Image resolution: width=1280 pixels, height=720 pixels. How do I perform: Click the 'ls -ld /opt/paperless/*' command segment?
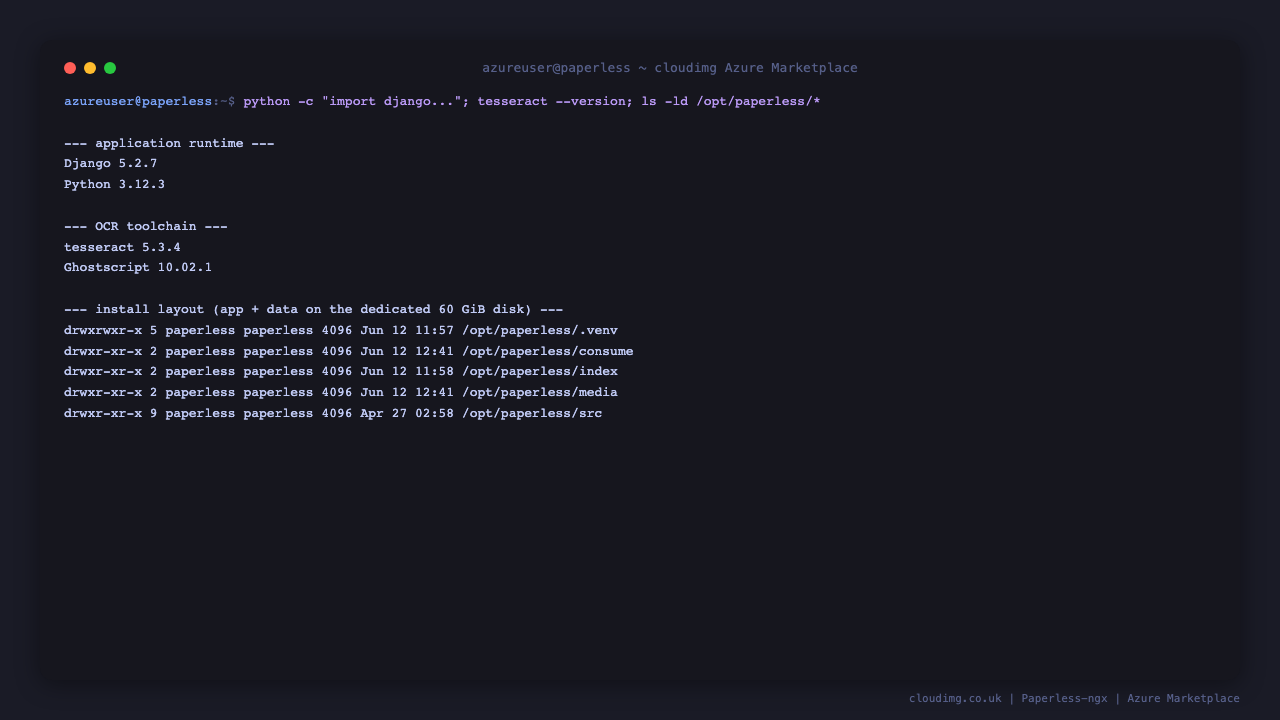731,101
